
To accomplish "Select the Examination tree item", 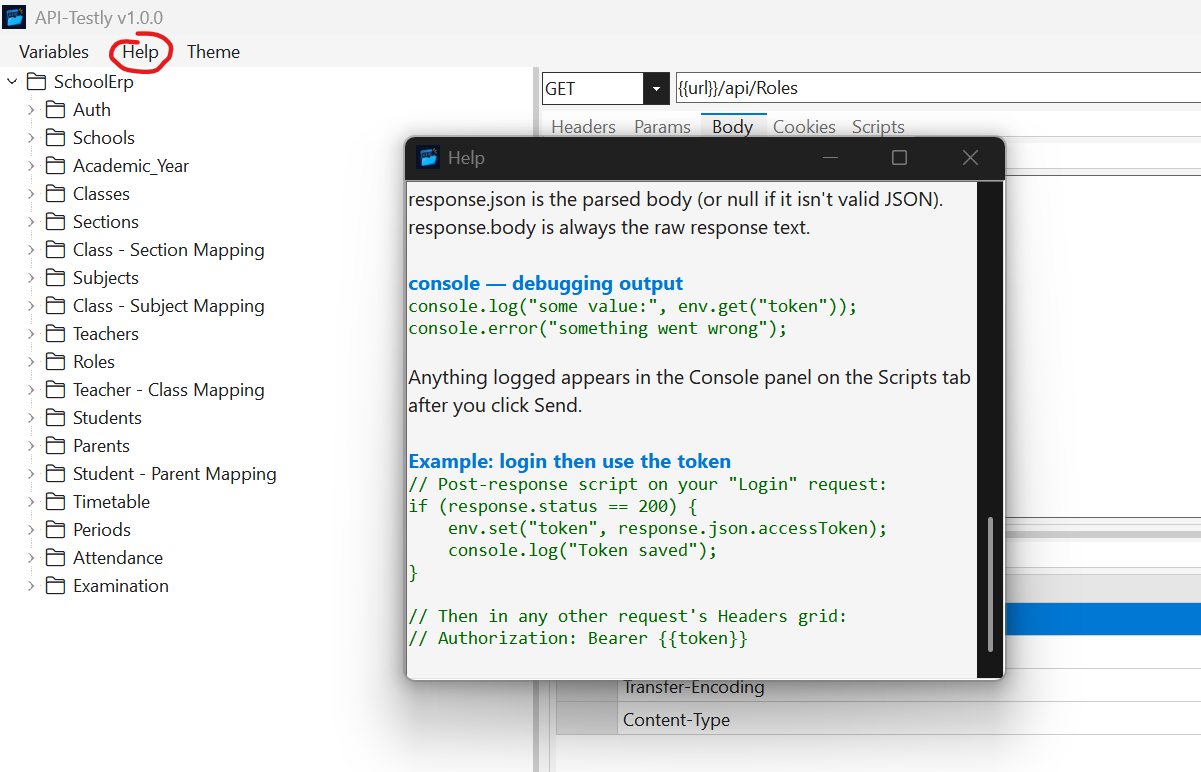I will click(121, 586).
